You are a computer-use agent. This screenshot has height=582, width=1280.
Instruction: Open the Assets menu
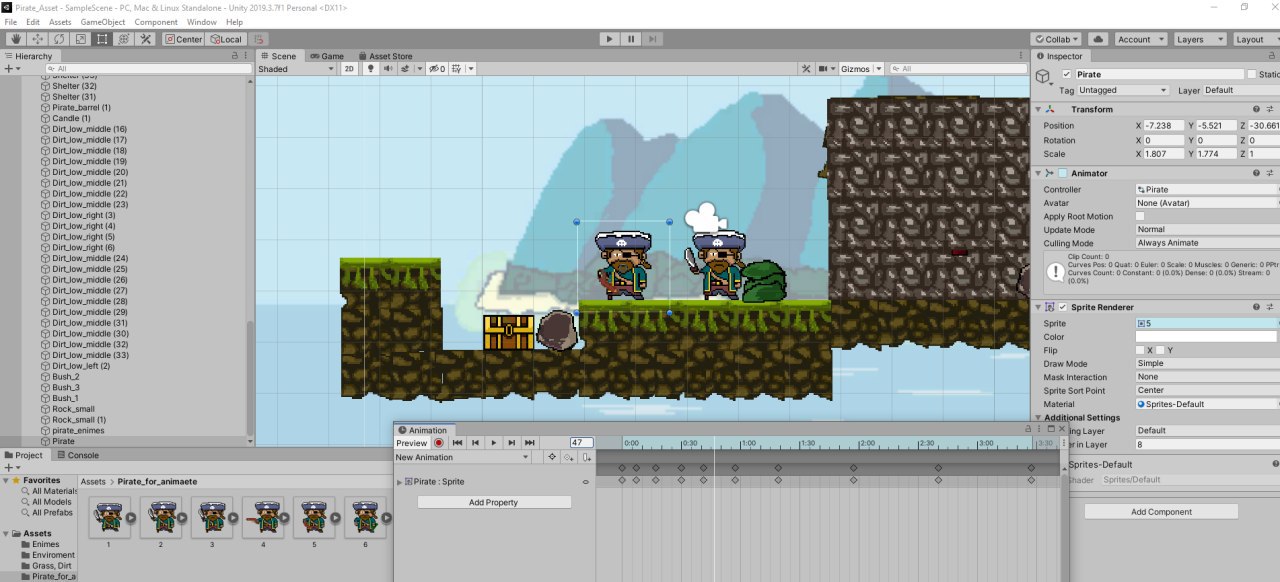[60, 22]
